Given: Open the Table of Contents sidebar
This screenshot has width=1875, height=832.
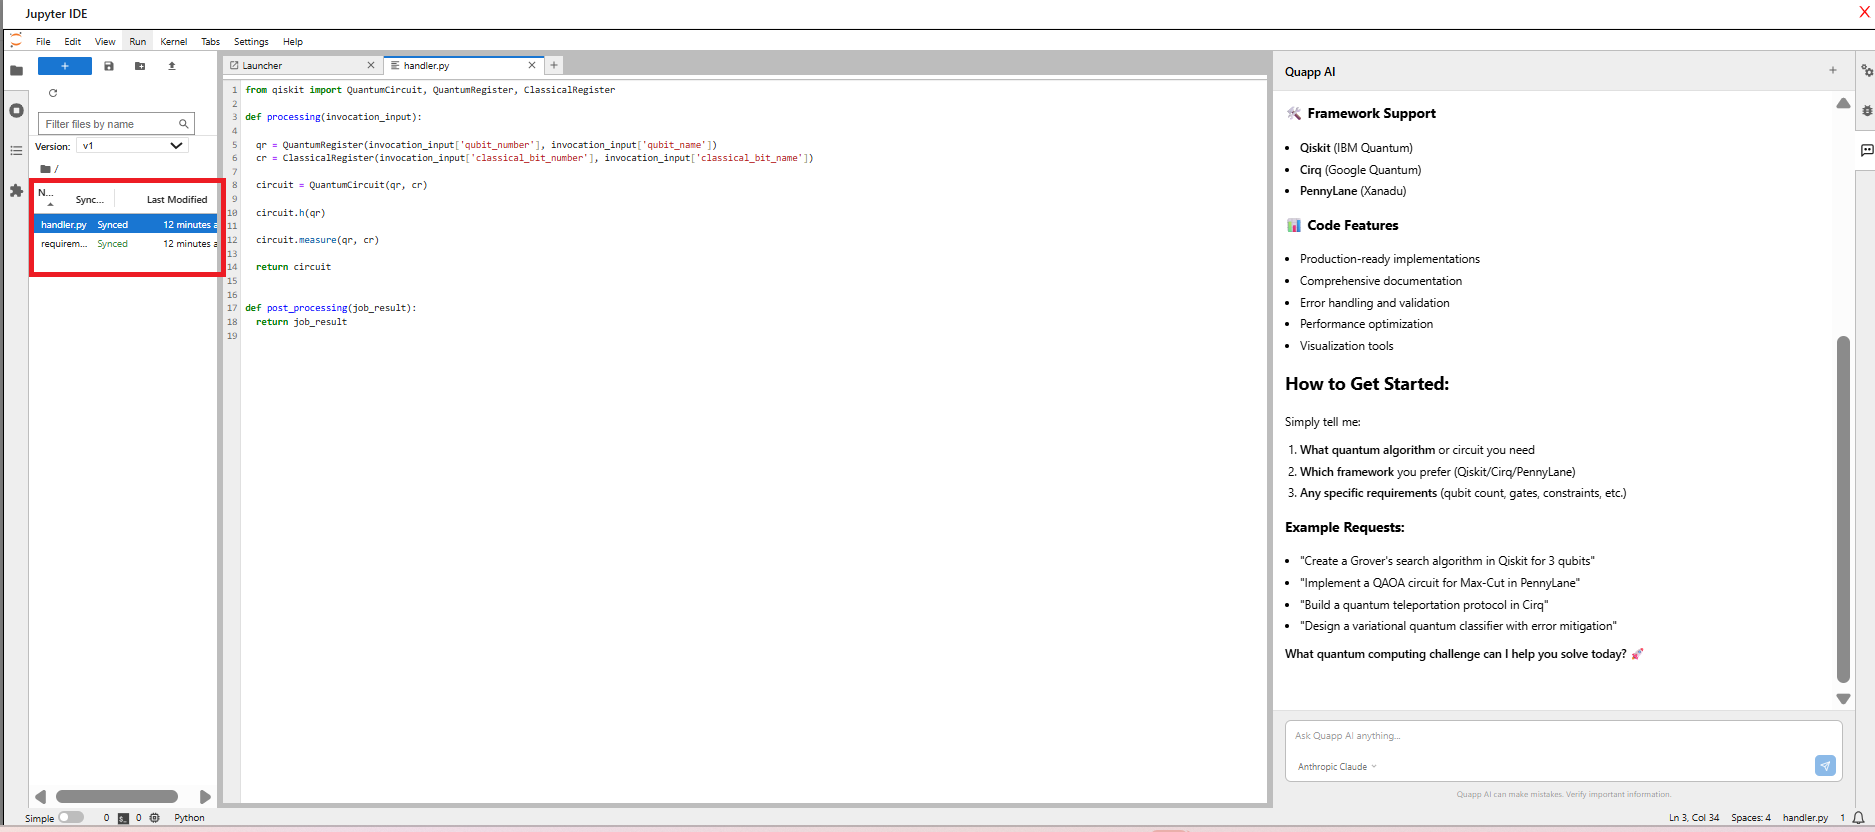Looking at the screenshot, I should 16,150.
